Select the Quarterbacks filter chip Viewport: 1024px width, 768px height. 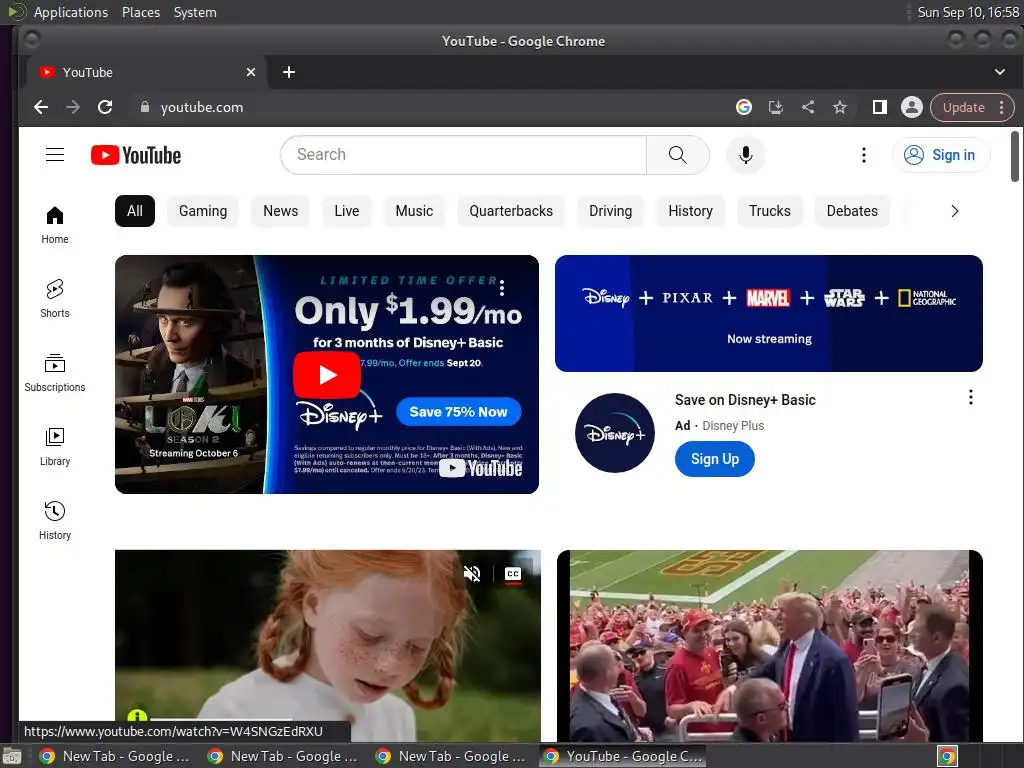click(x=511, y=211)
